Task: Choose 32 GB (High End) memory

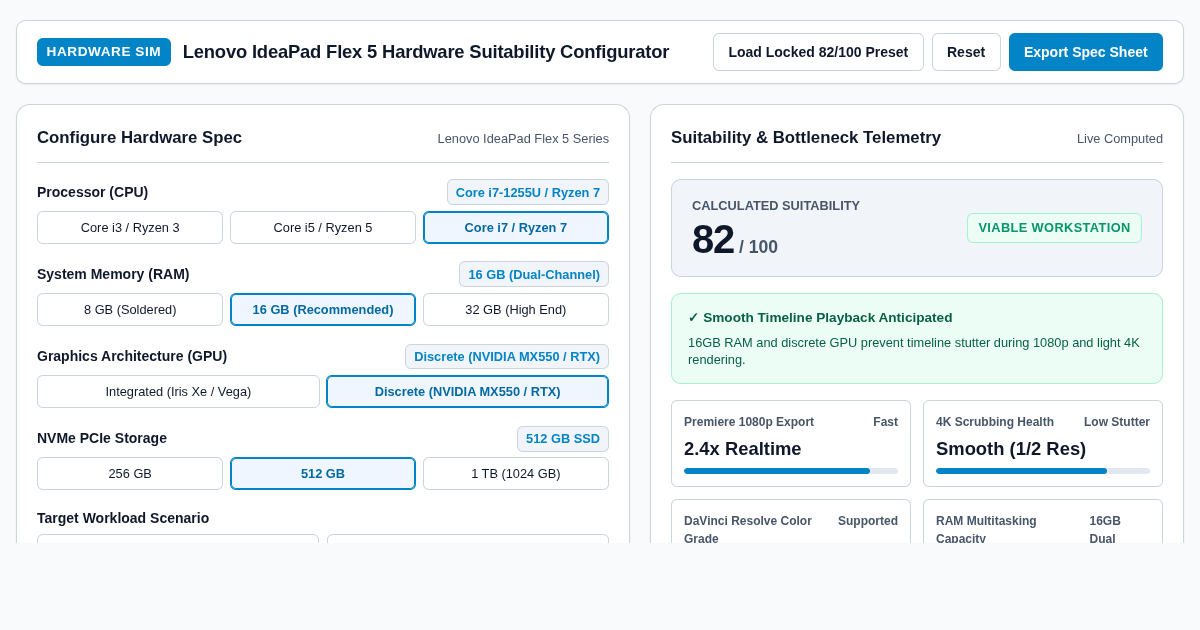Action: pyautogui.click(x=516, y=309)
